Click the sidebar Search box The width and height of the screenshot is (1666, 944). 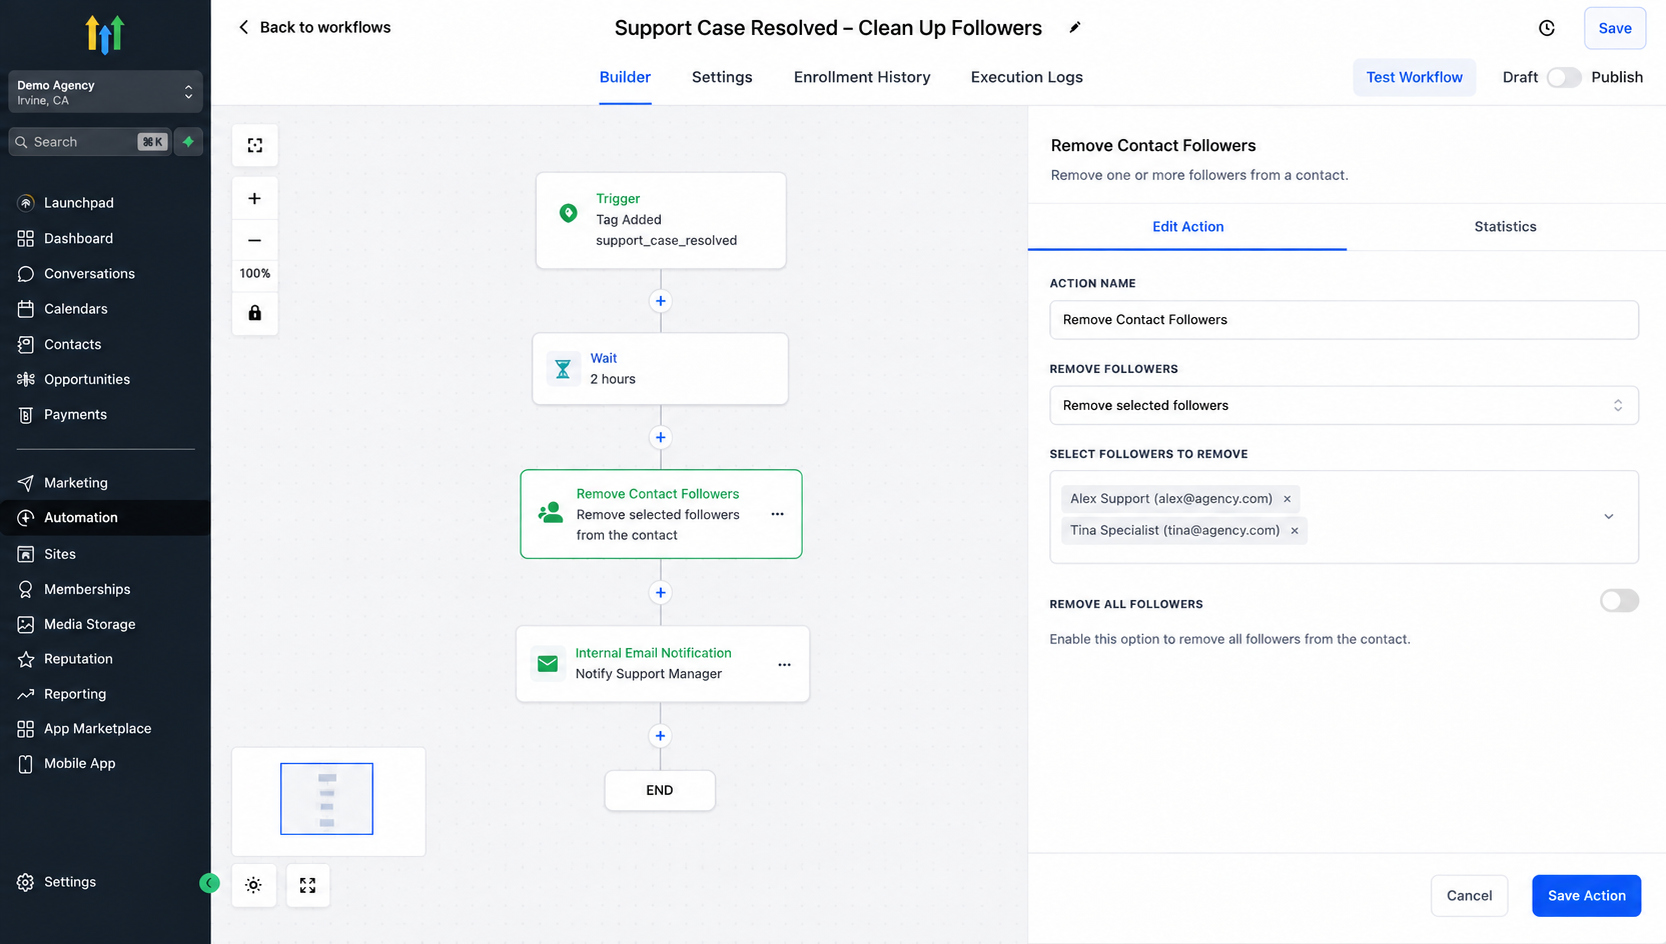click(x=89, y=142)
